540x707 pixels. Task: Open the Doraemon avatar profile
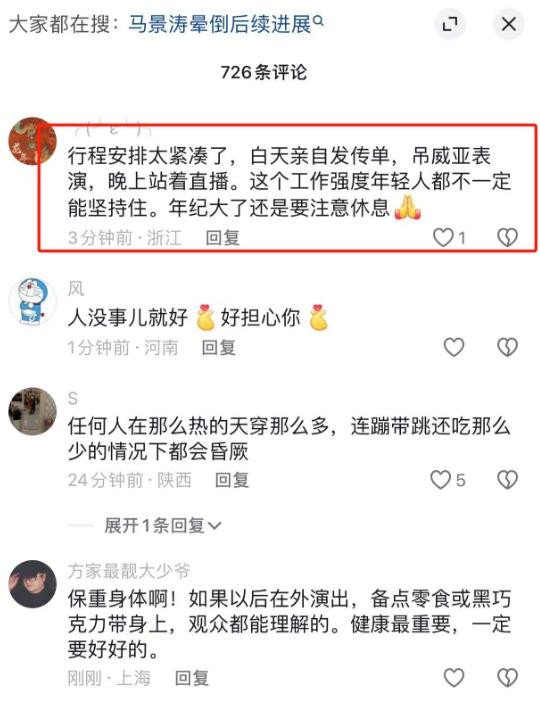pyautogui.click(x=32, y=301)
